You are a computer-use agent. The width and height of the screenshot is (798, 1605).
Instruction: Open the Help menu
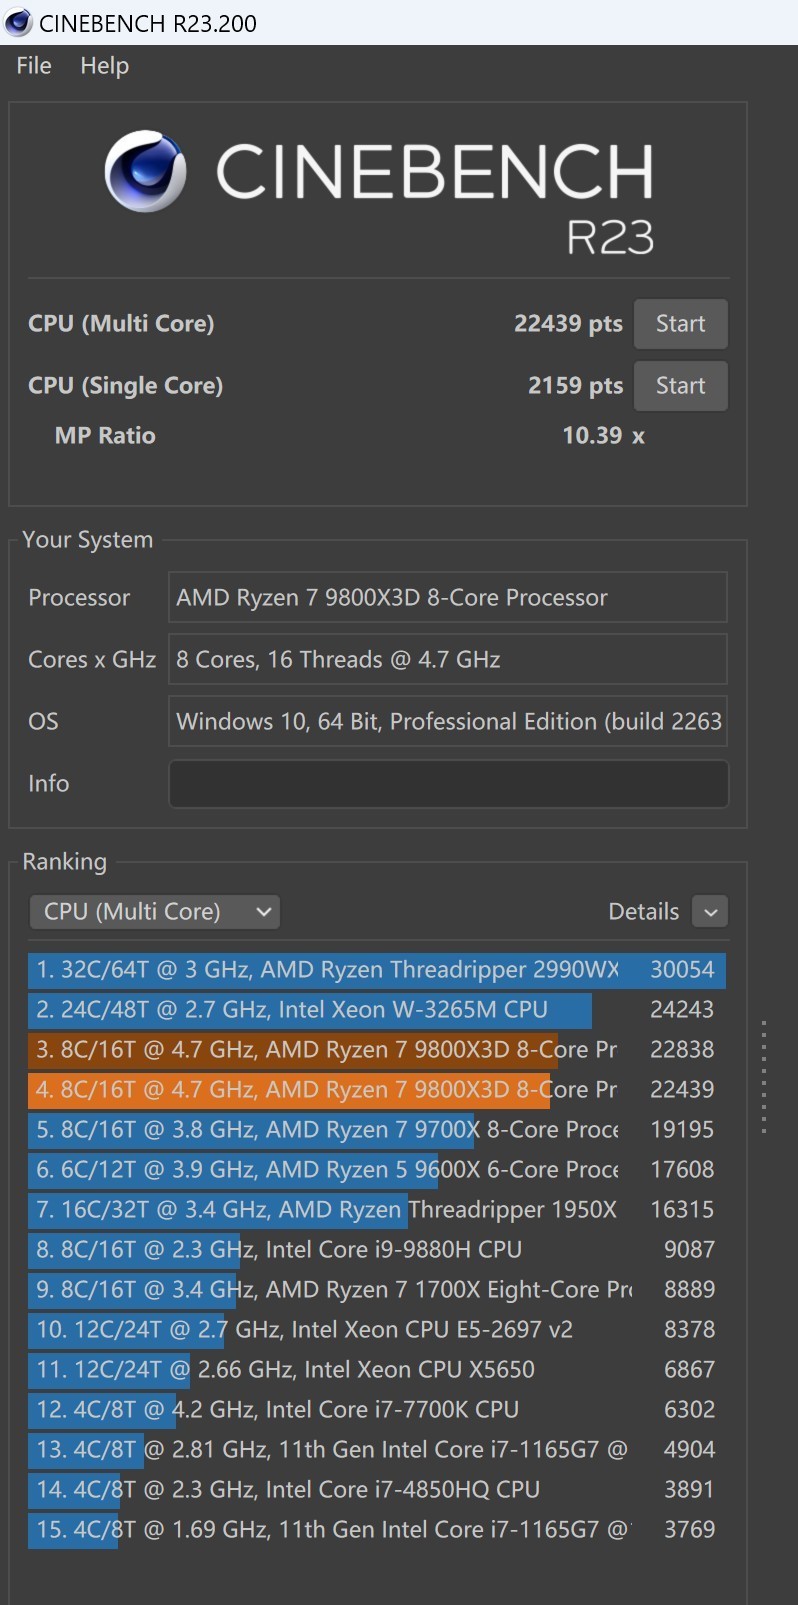(x=104, y=65)
